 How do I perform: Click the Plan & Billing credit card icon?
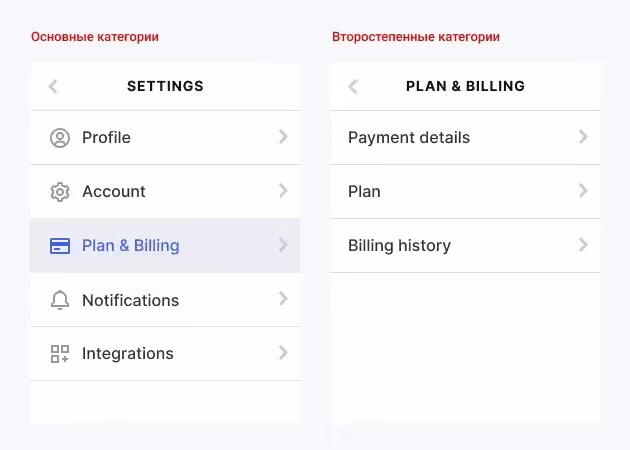point(60,246)
